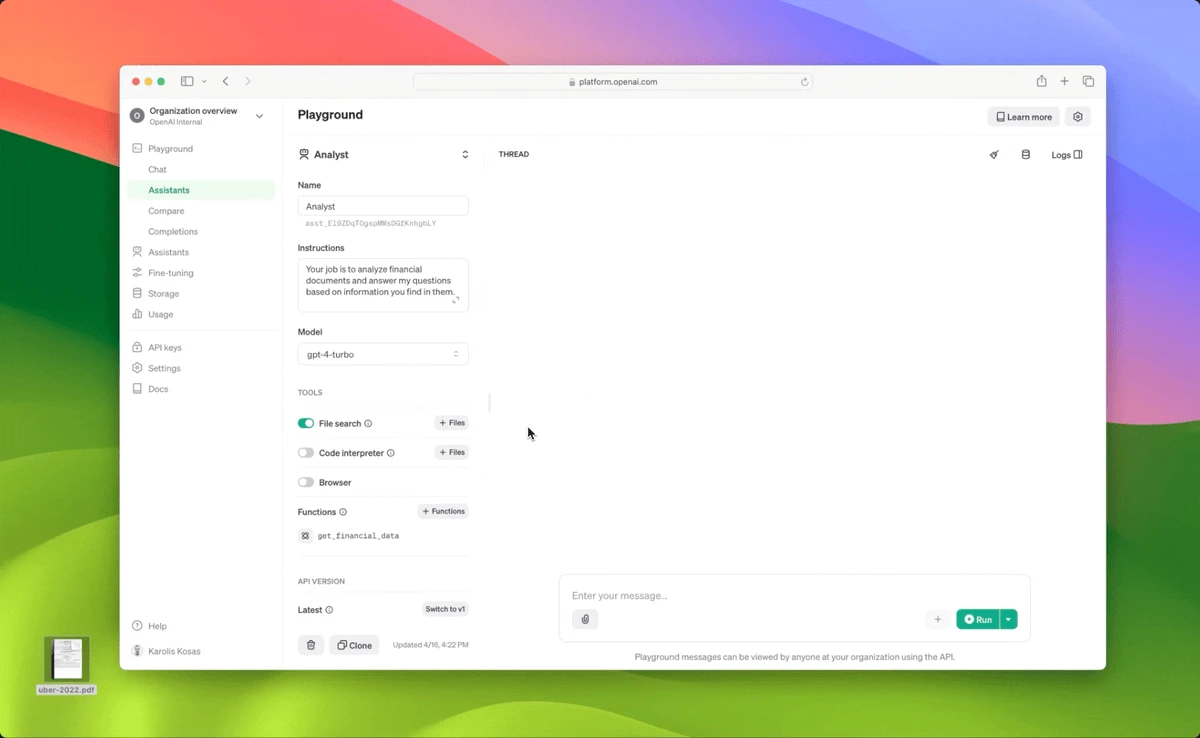1200x738 pixels.
Task: Click the platform.openai.com address bar
Action: 612,82
